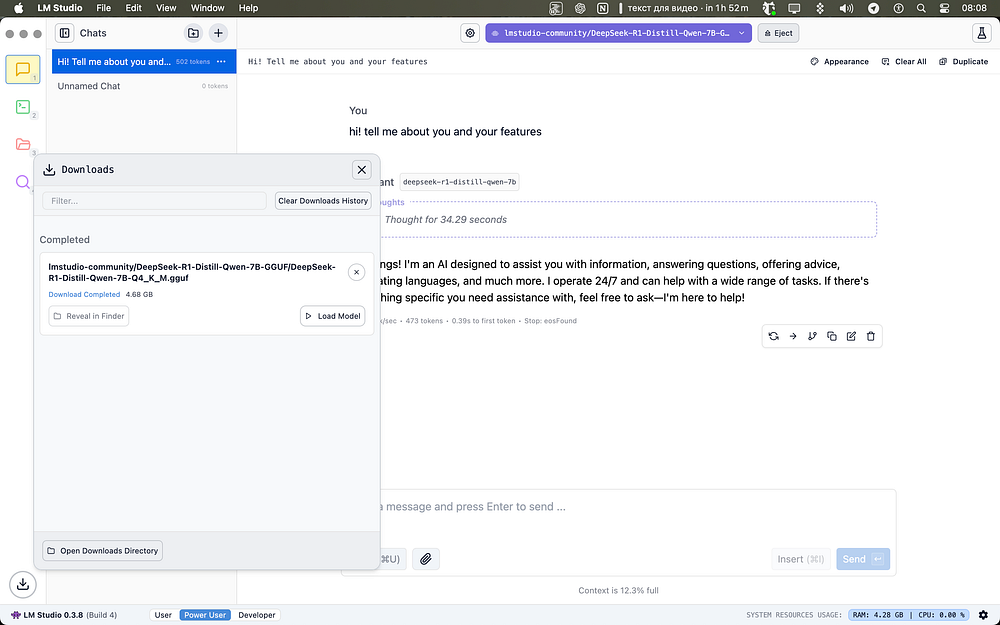Delete the assistant message

click(871, 336)
